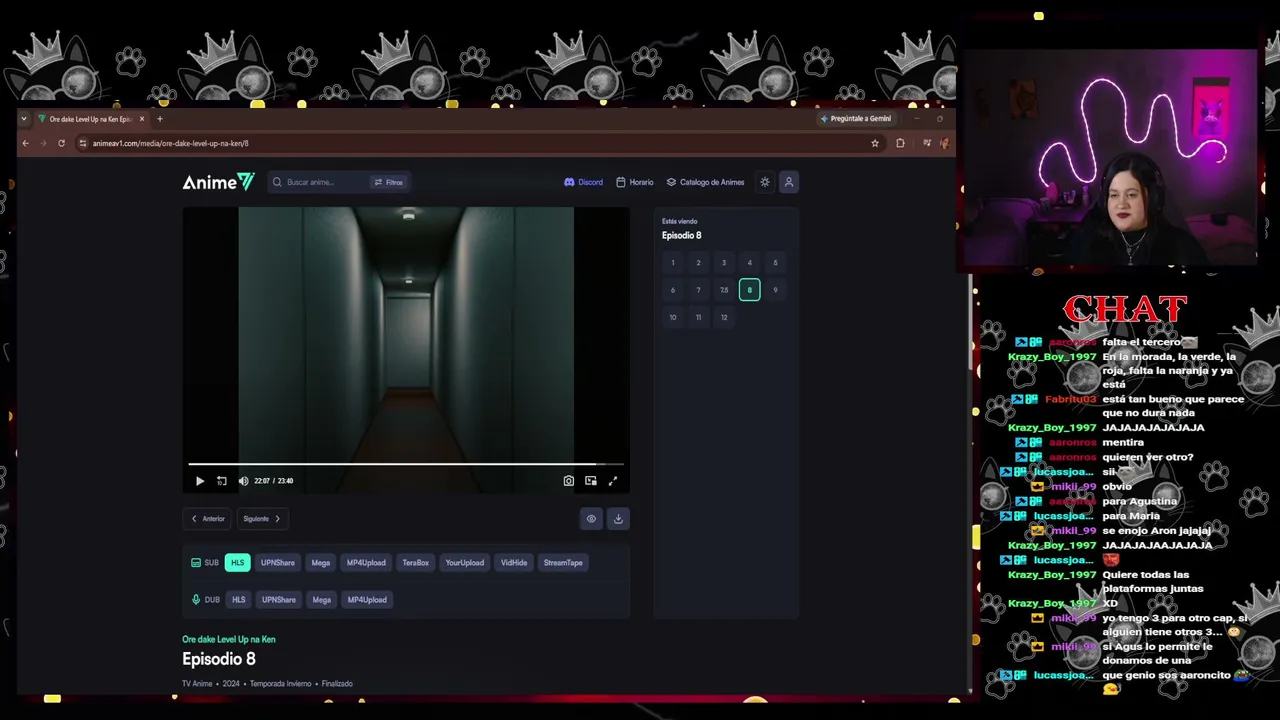Seek on the video progress bar
The width and height of the screenshot is (1280, 720).
tap(406, 464)
